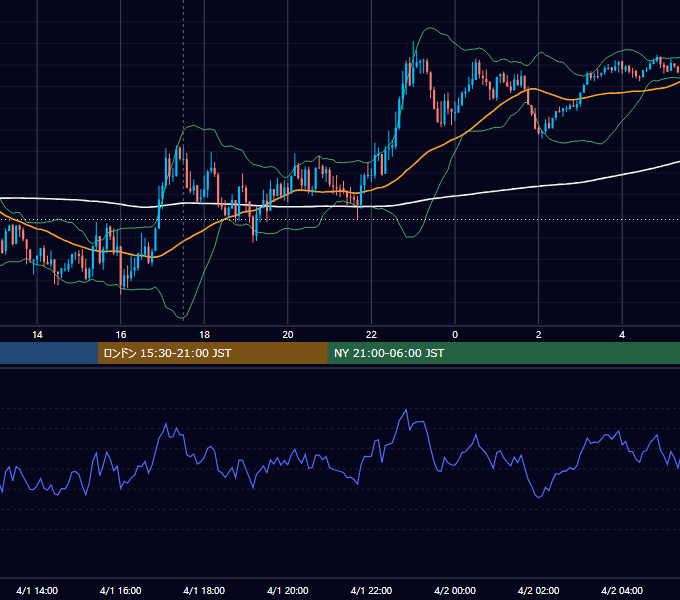Viewport: 680px width, 600px height.
Task: Click the London 15:30-21:00 JST session bar
Action: coord(212,353)
